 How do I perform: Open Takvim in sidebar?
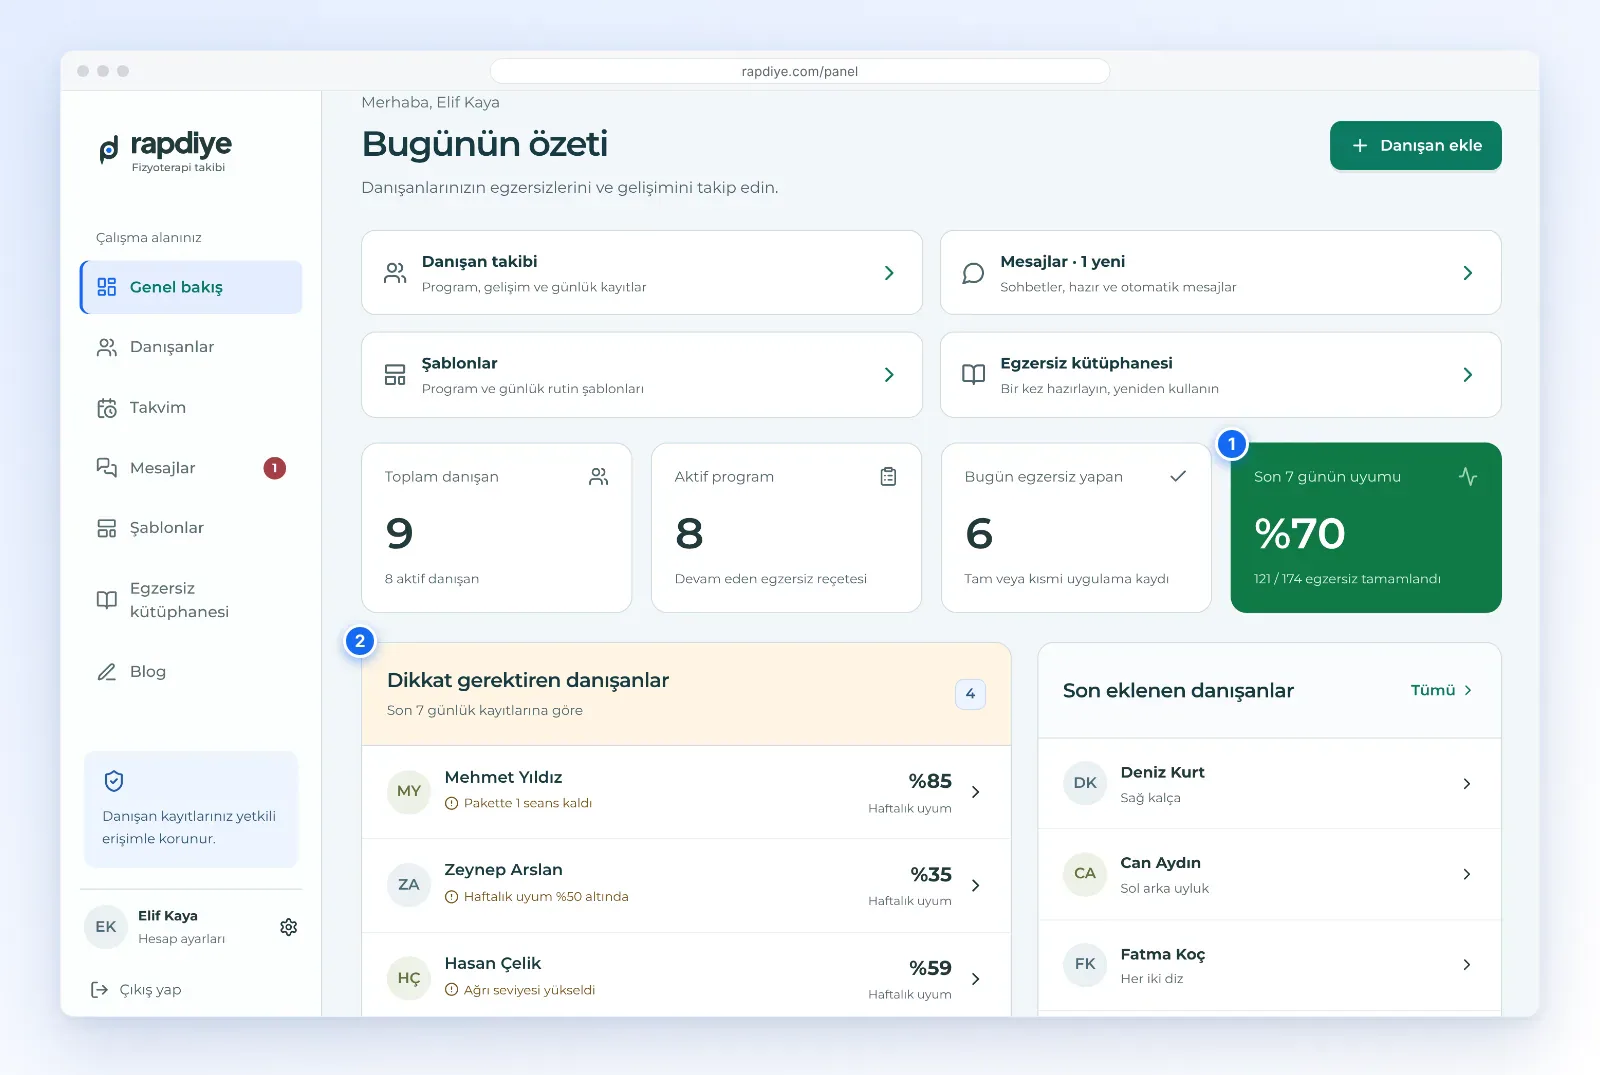(x=191, y=408)
